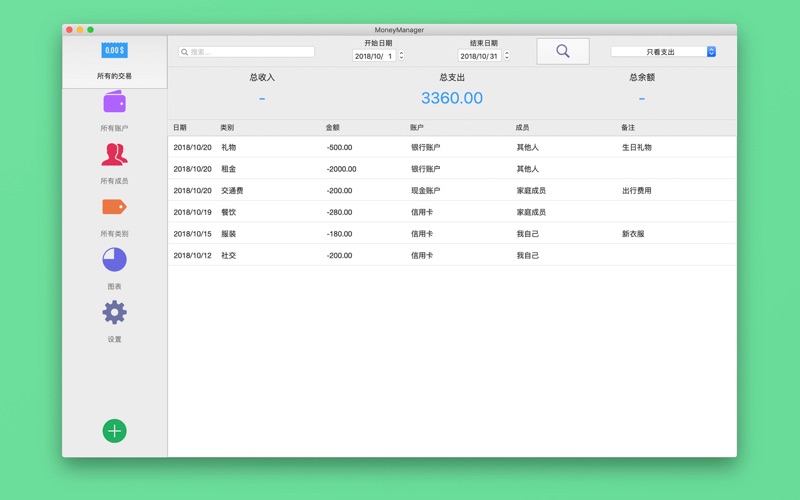Sort by the 类别 column header

(227, 128)
